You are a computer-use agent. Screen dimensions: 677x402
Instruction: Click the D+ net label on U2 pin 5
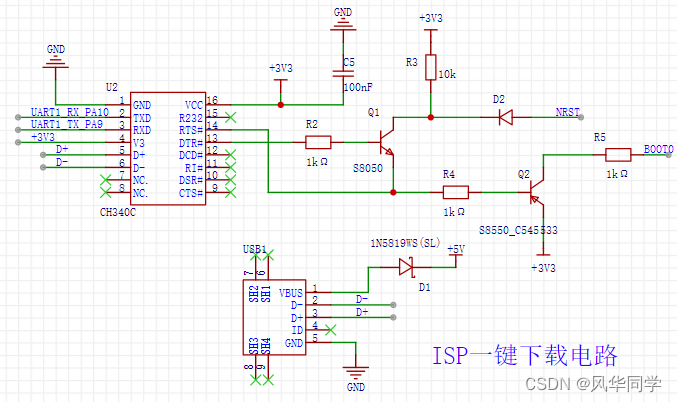coord(62,149)
